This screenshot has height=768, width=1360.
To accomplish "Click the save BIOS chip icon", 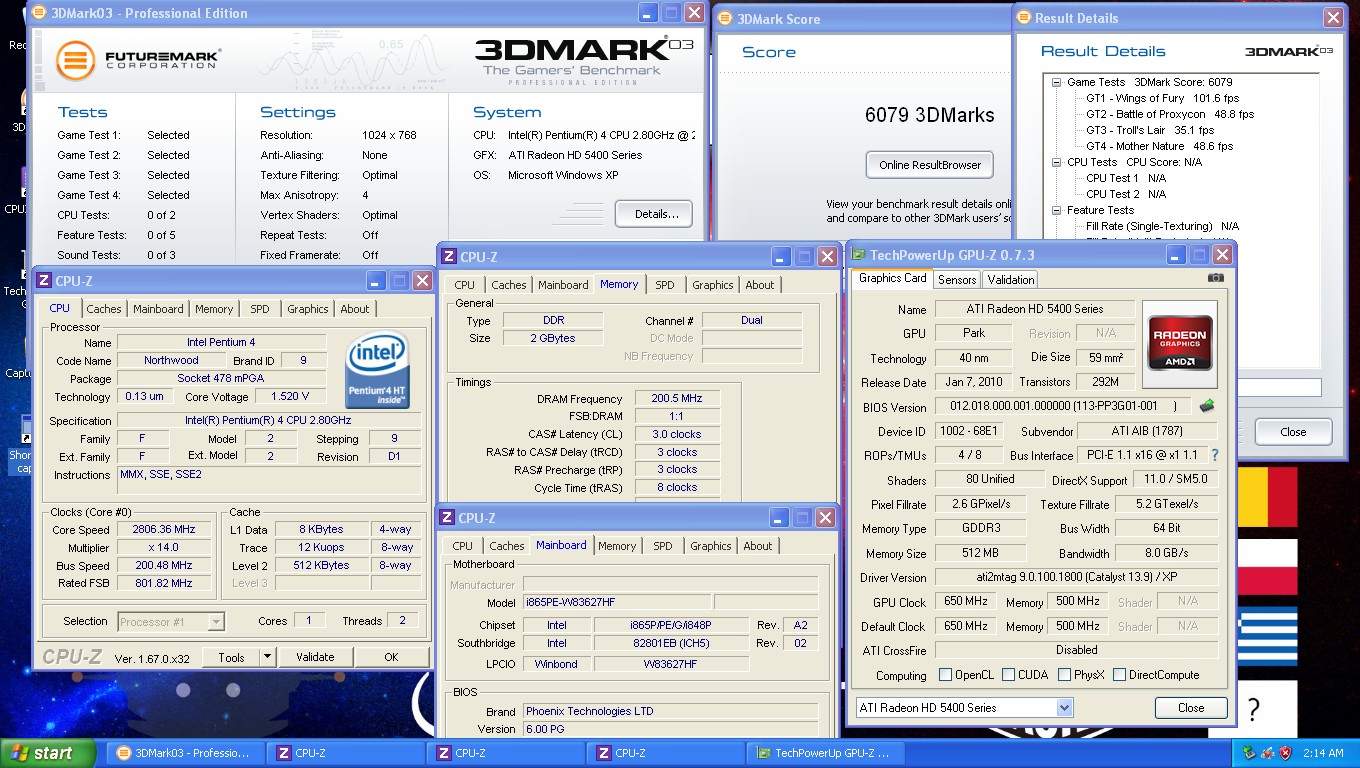I will (x=1207, y=406).
